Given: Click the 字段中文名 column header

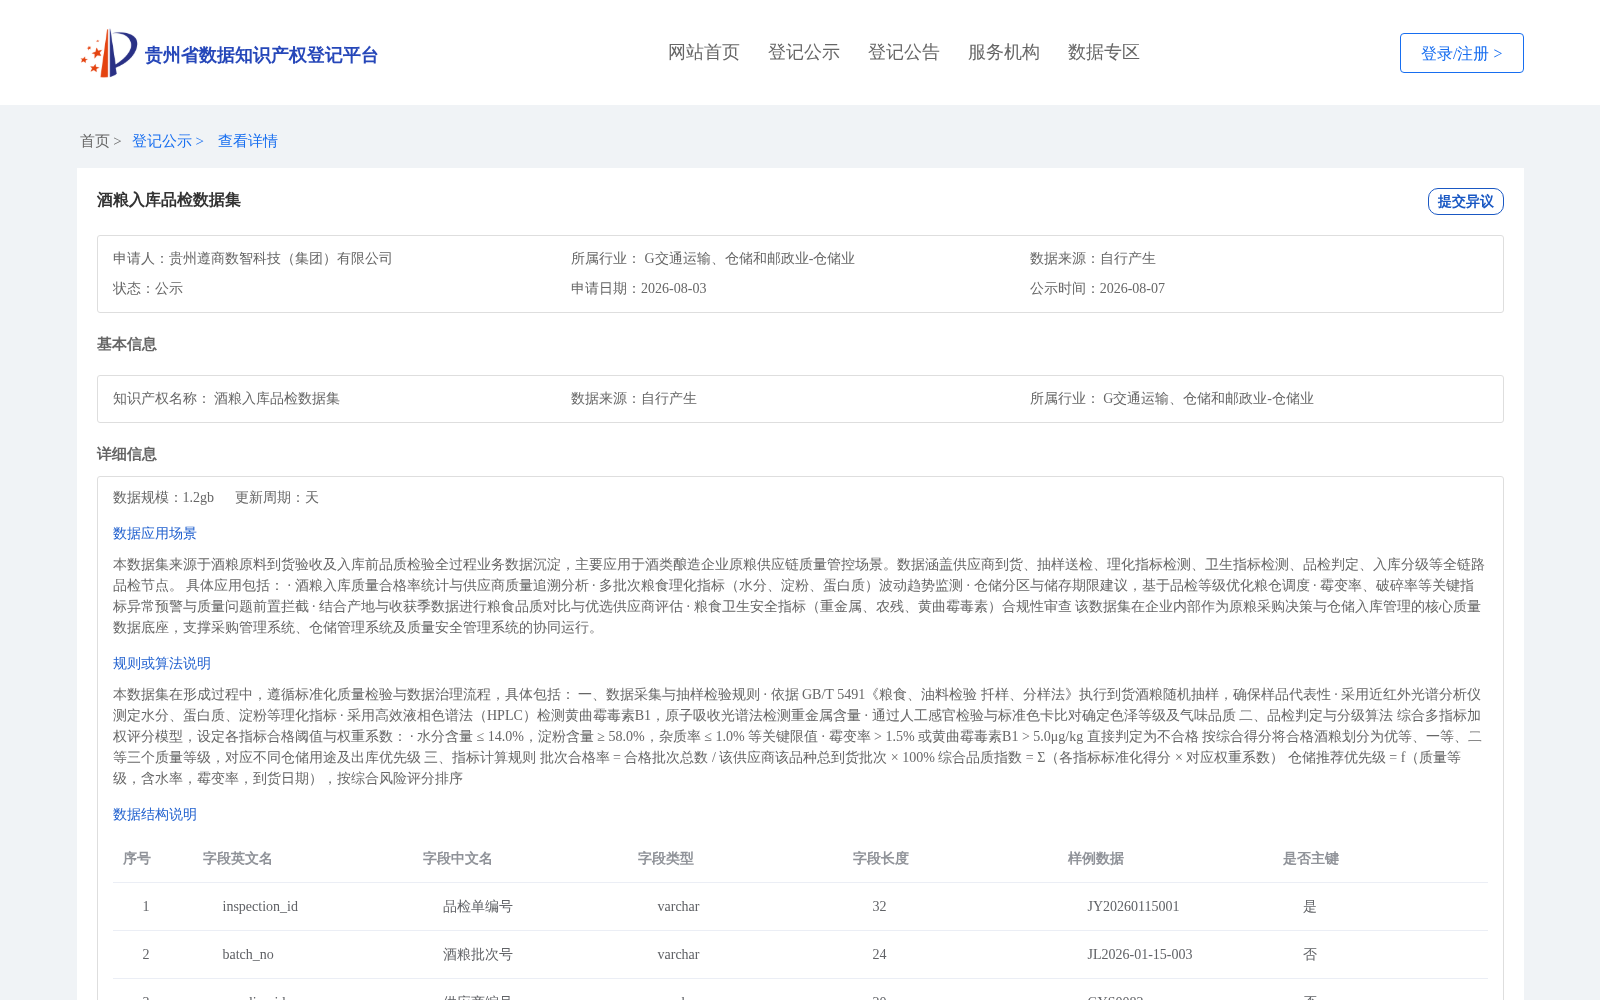Looking at the screenshot, I should [458, 858].
